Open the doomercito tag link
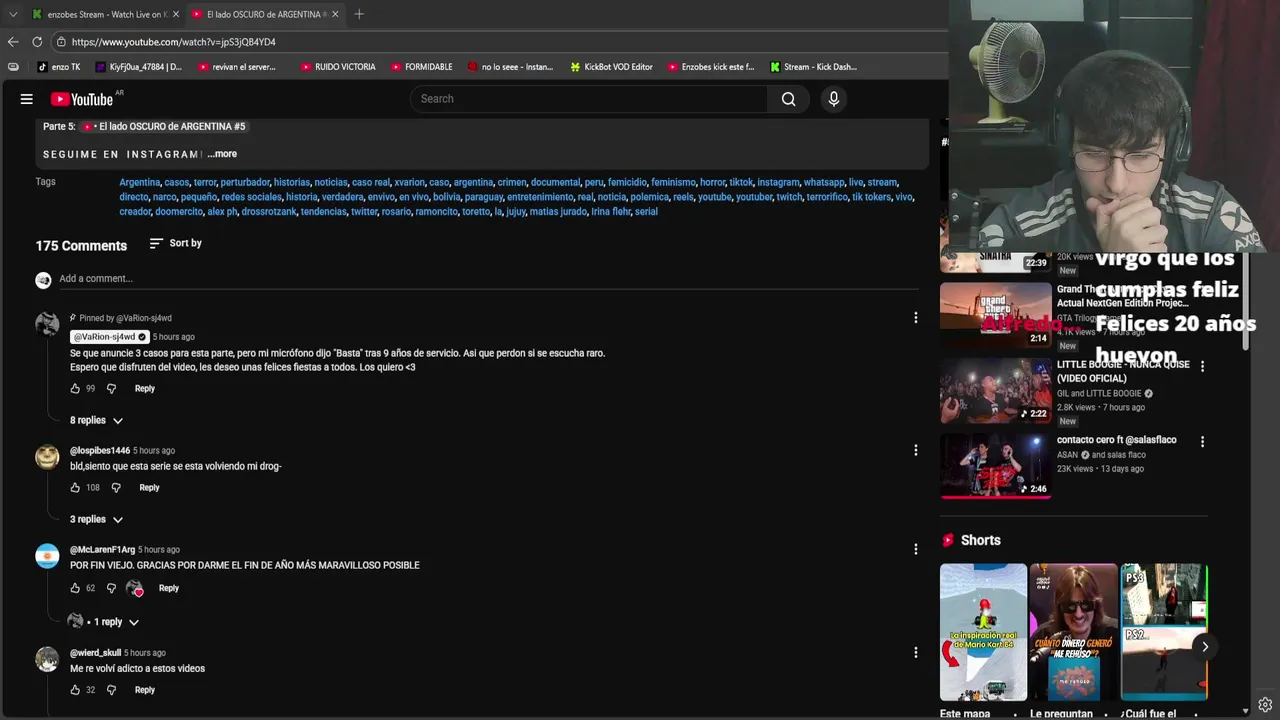Screen dimensions: 1280x720 pyautogui.click(x=179, y=212)
